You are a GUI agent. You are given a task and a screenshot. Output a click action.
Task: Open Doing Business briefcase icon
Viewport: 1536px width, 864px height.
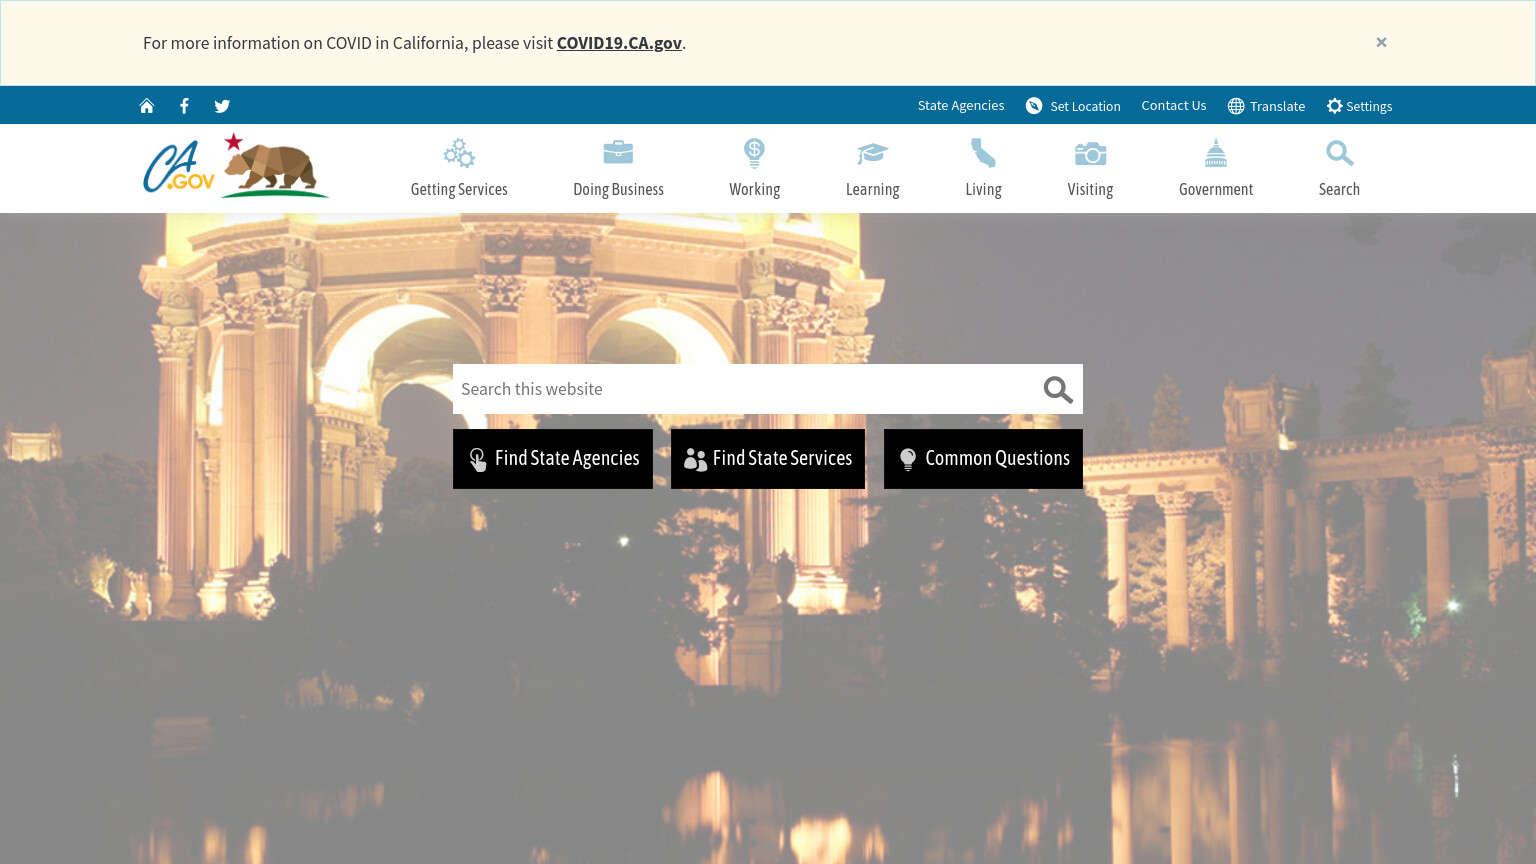618,152
